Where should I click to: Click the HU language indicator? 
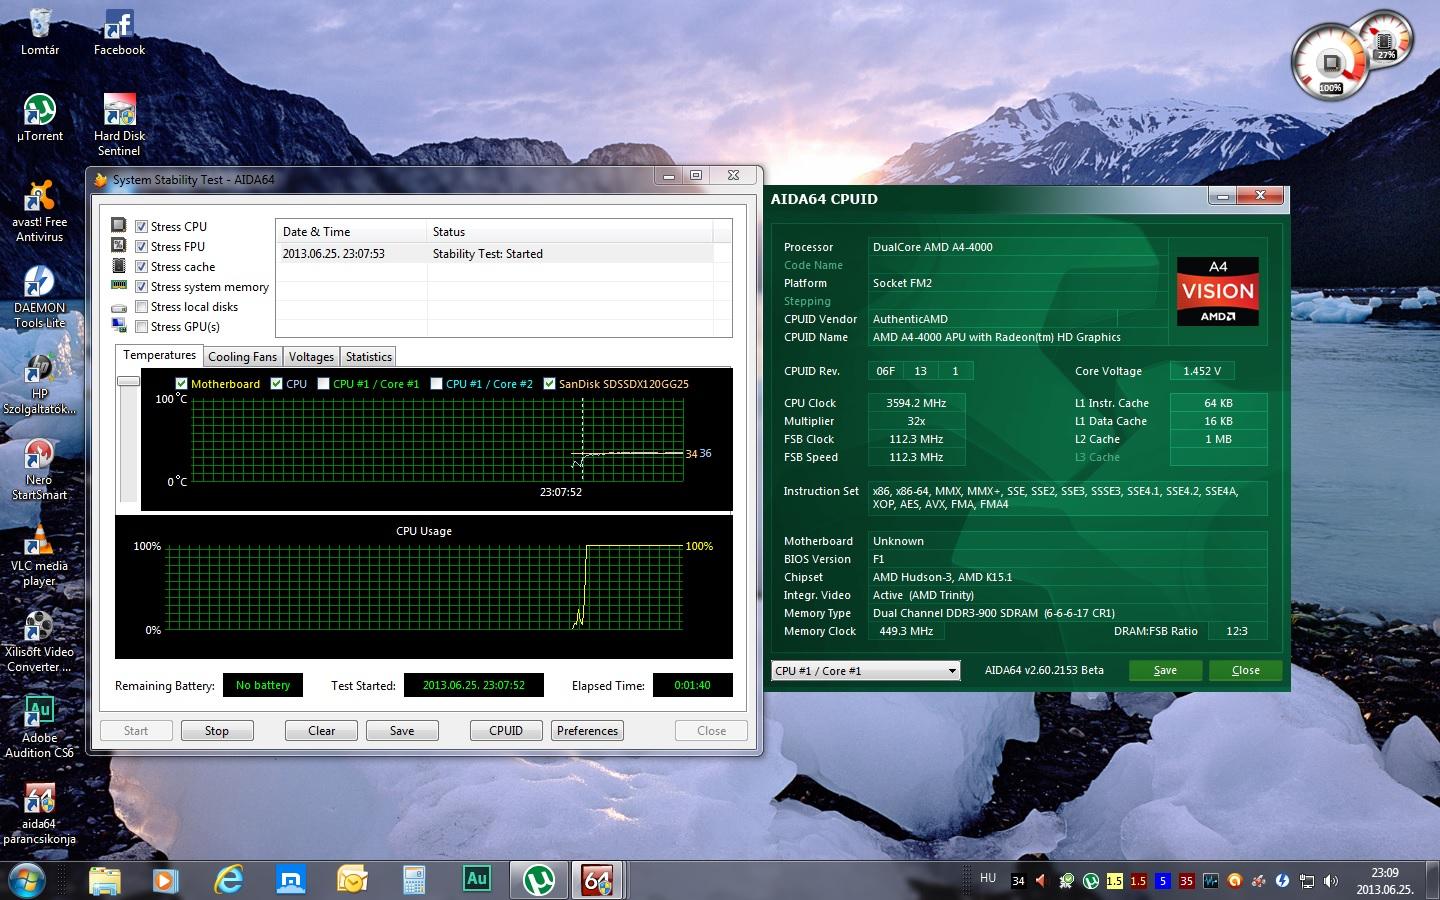(988, 878)
